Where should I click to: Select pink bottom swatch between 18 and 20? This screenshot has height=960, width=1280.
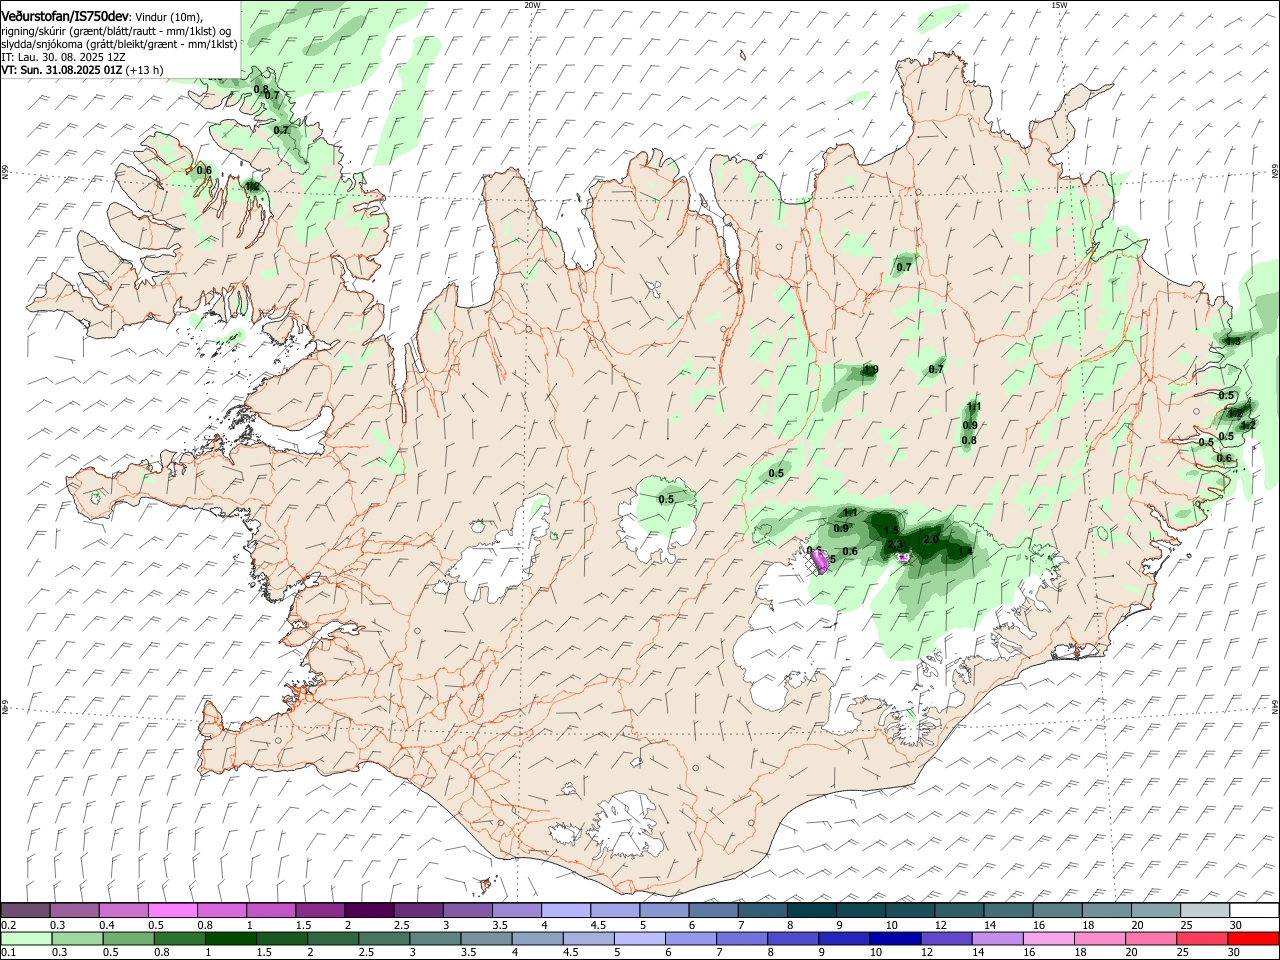[x=1098, y=938]
